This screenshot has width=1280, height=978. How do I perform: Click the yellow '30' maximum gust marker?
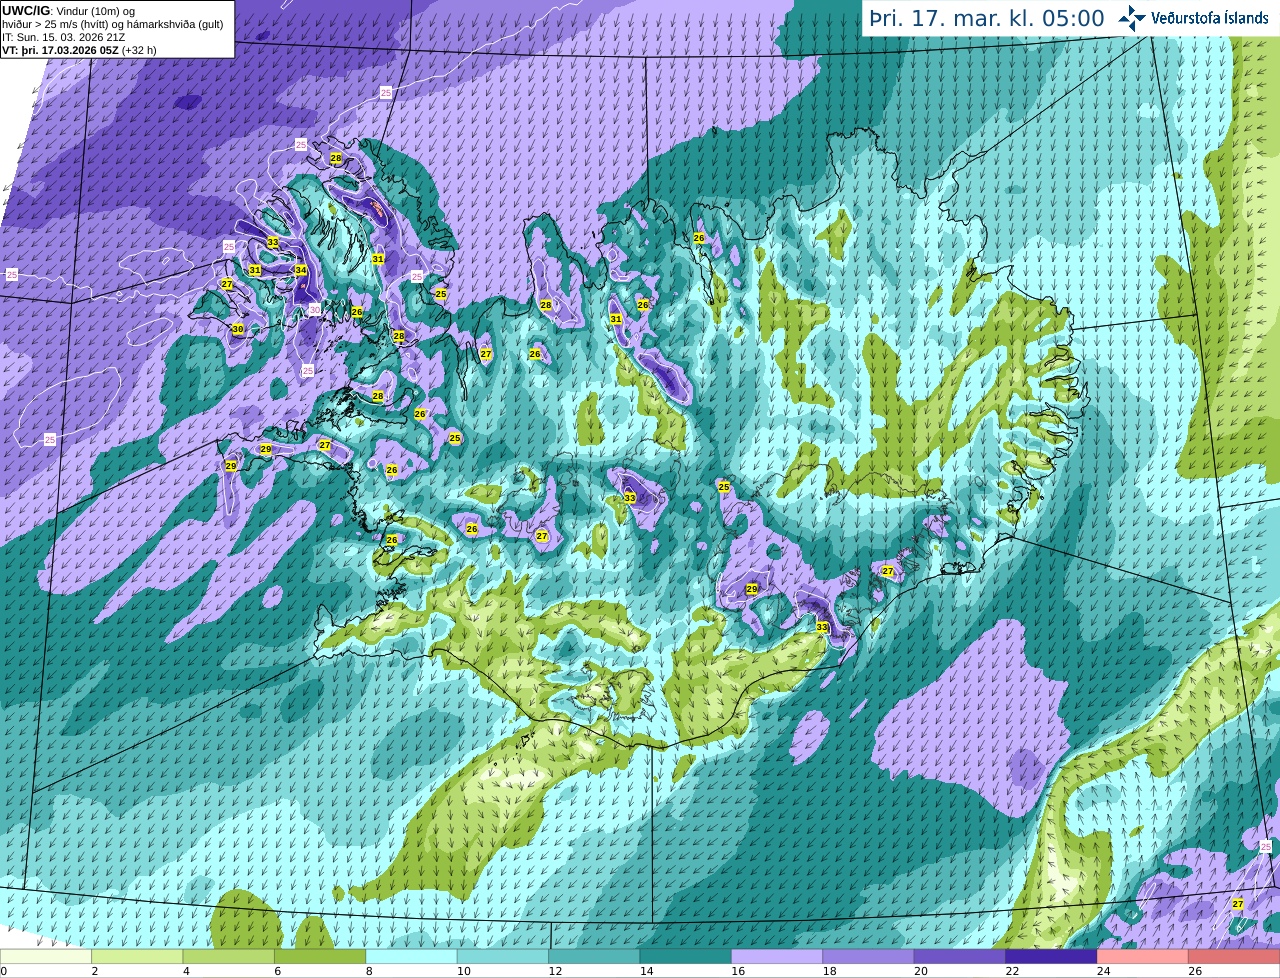238,329
